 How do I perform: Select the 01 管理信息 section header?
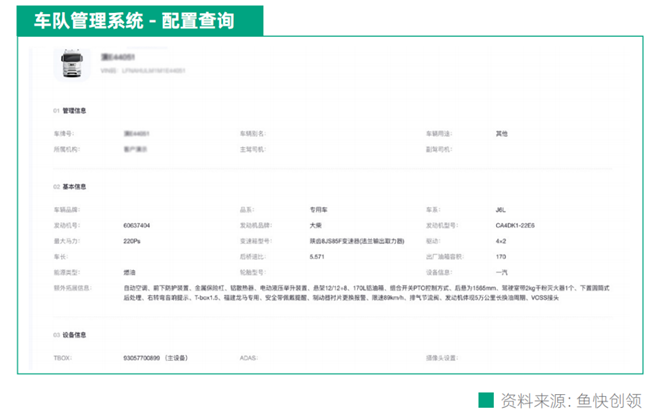pos(70,111)
